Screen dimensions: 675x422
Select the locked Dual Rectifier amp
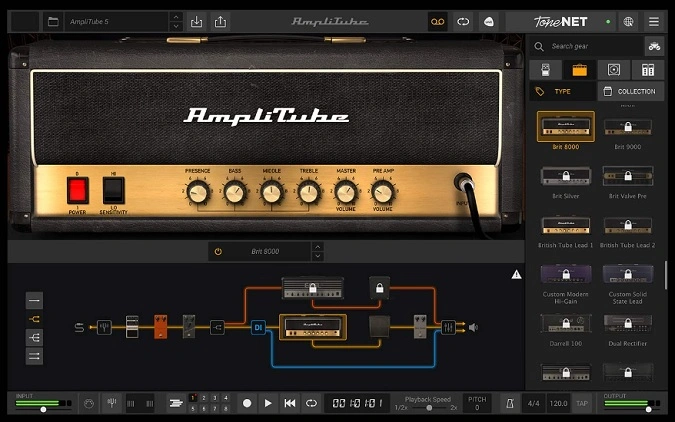(628, 323)
